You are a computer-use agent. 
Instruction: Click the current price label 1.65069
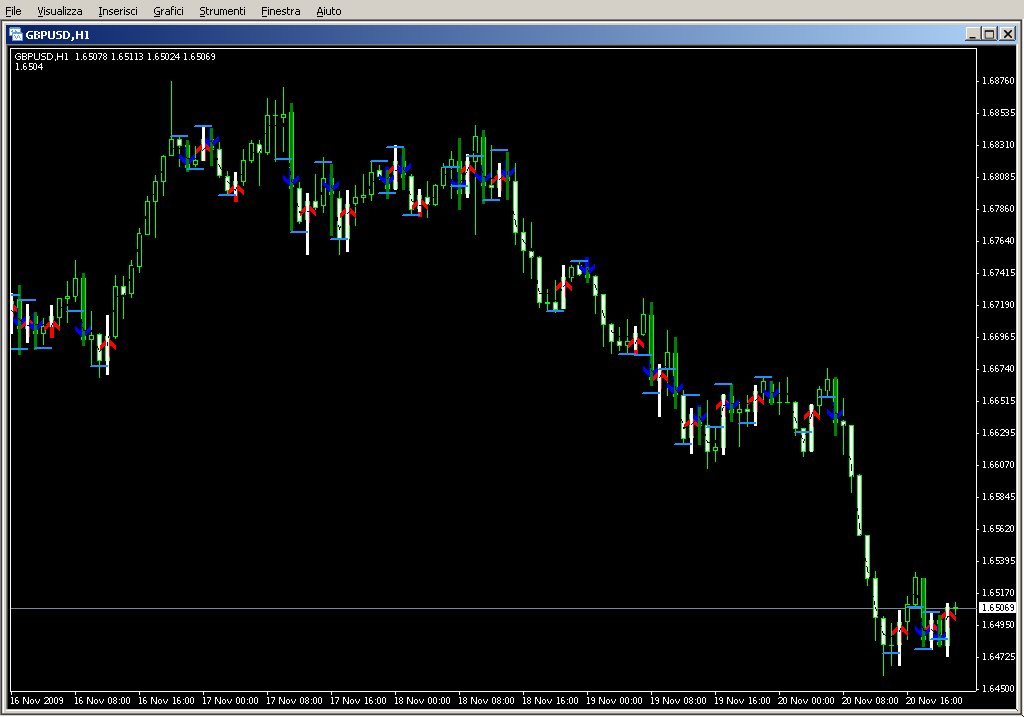(x=998, y=607)
